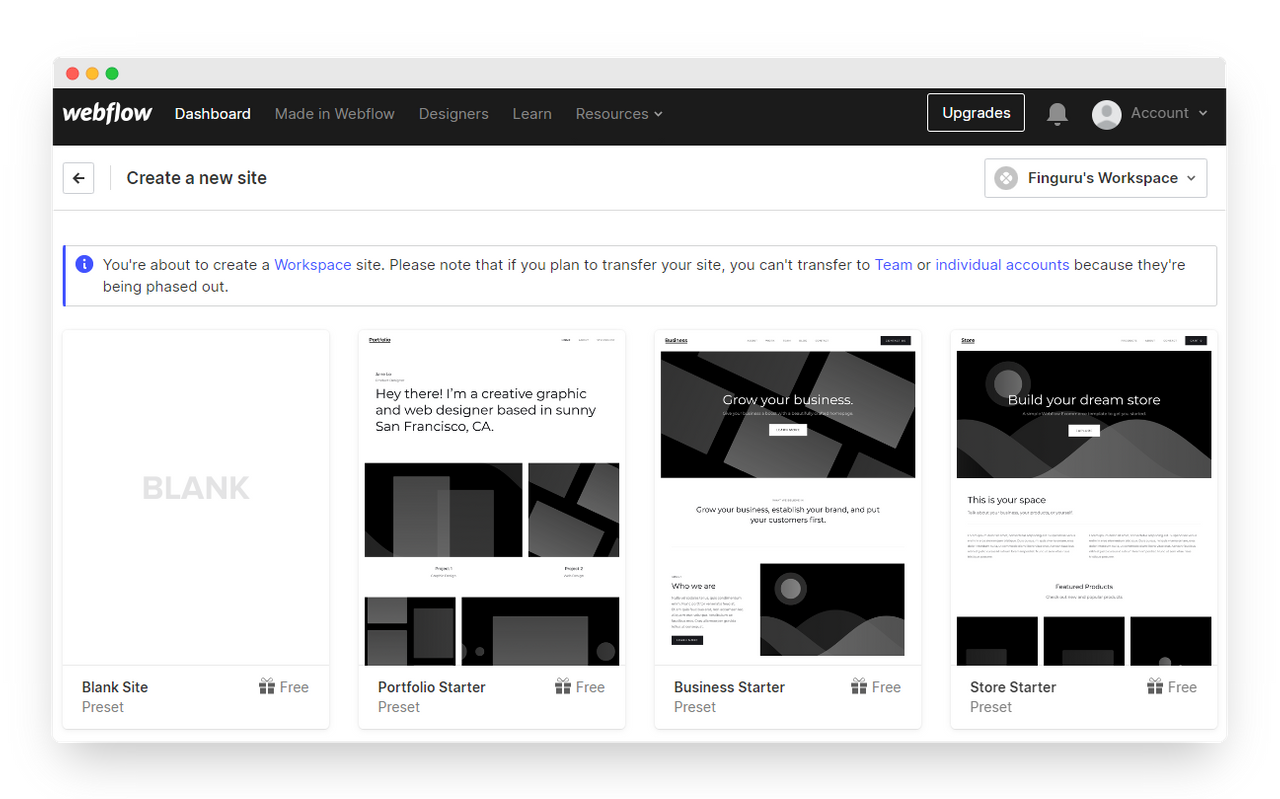
Task: Click the Upgrades button
Action: [x=976, y=113]
